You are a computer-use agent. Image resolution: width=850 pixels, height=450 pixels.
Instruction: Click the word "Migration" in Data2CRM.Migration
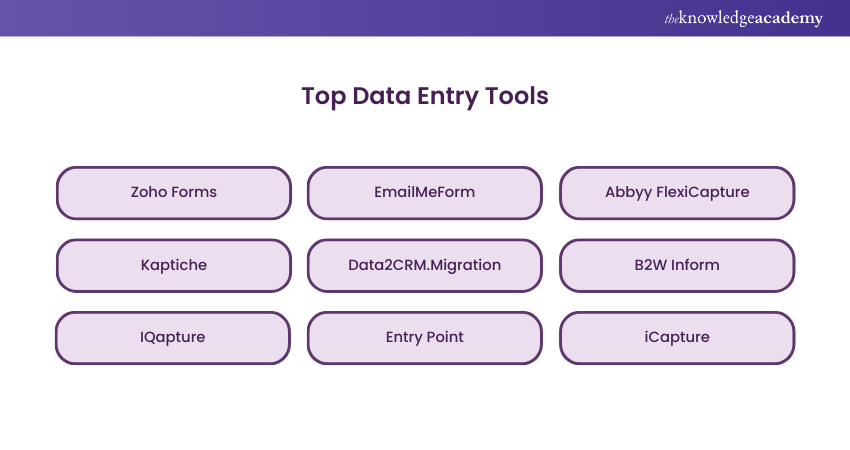(467, 265)
